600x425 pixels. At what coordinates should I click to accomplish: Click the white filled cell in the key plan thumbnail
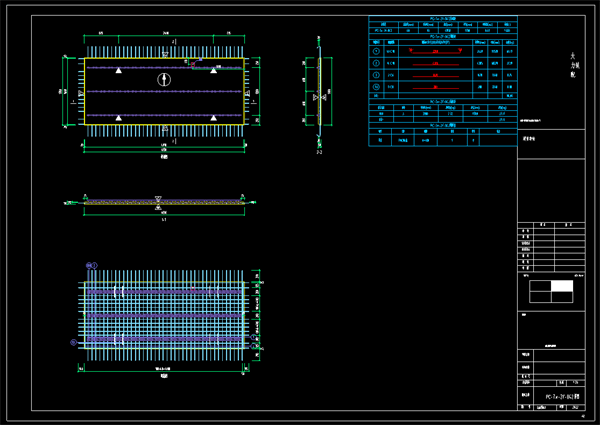(x=562, y=286)
